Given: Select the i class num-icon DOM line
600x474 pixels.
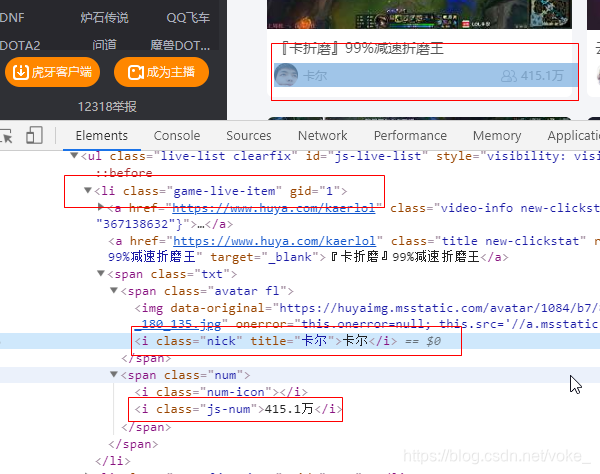Looking at the screenshot, I should 221,392.
